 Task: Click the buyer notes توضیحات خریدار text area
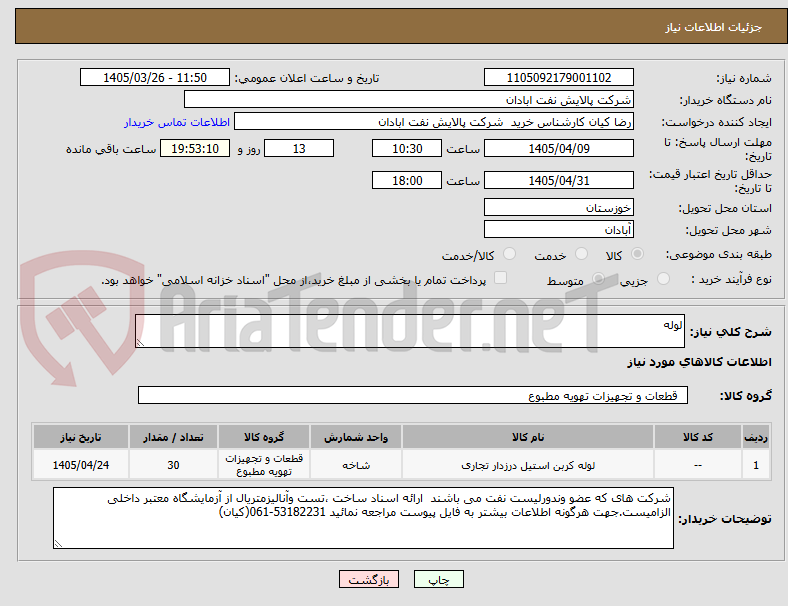coord(363,518)
